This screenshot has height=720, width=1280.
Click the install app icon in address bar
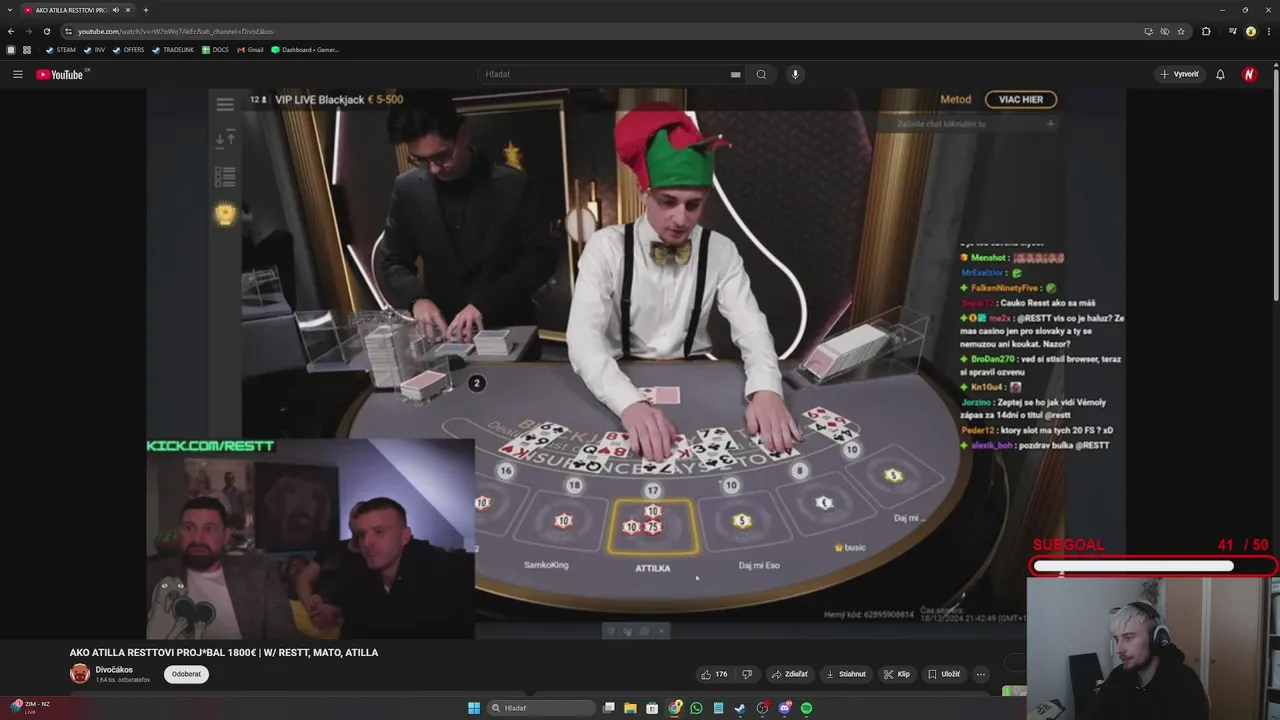point(1149,31)
